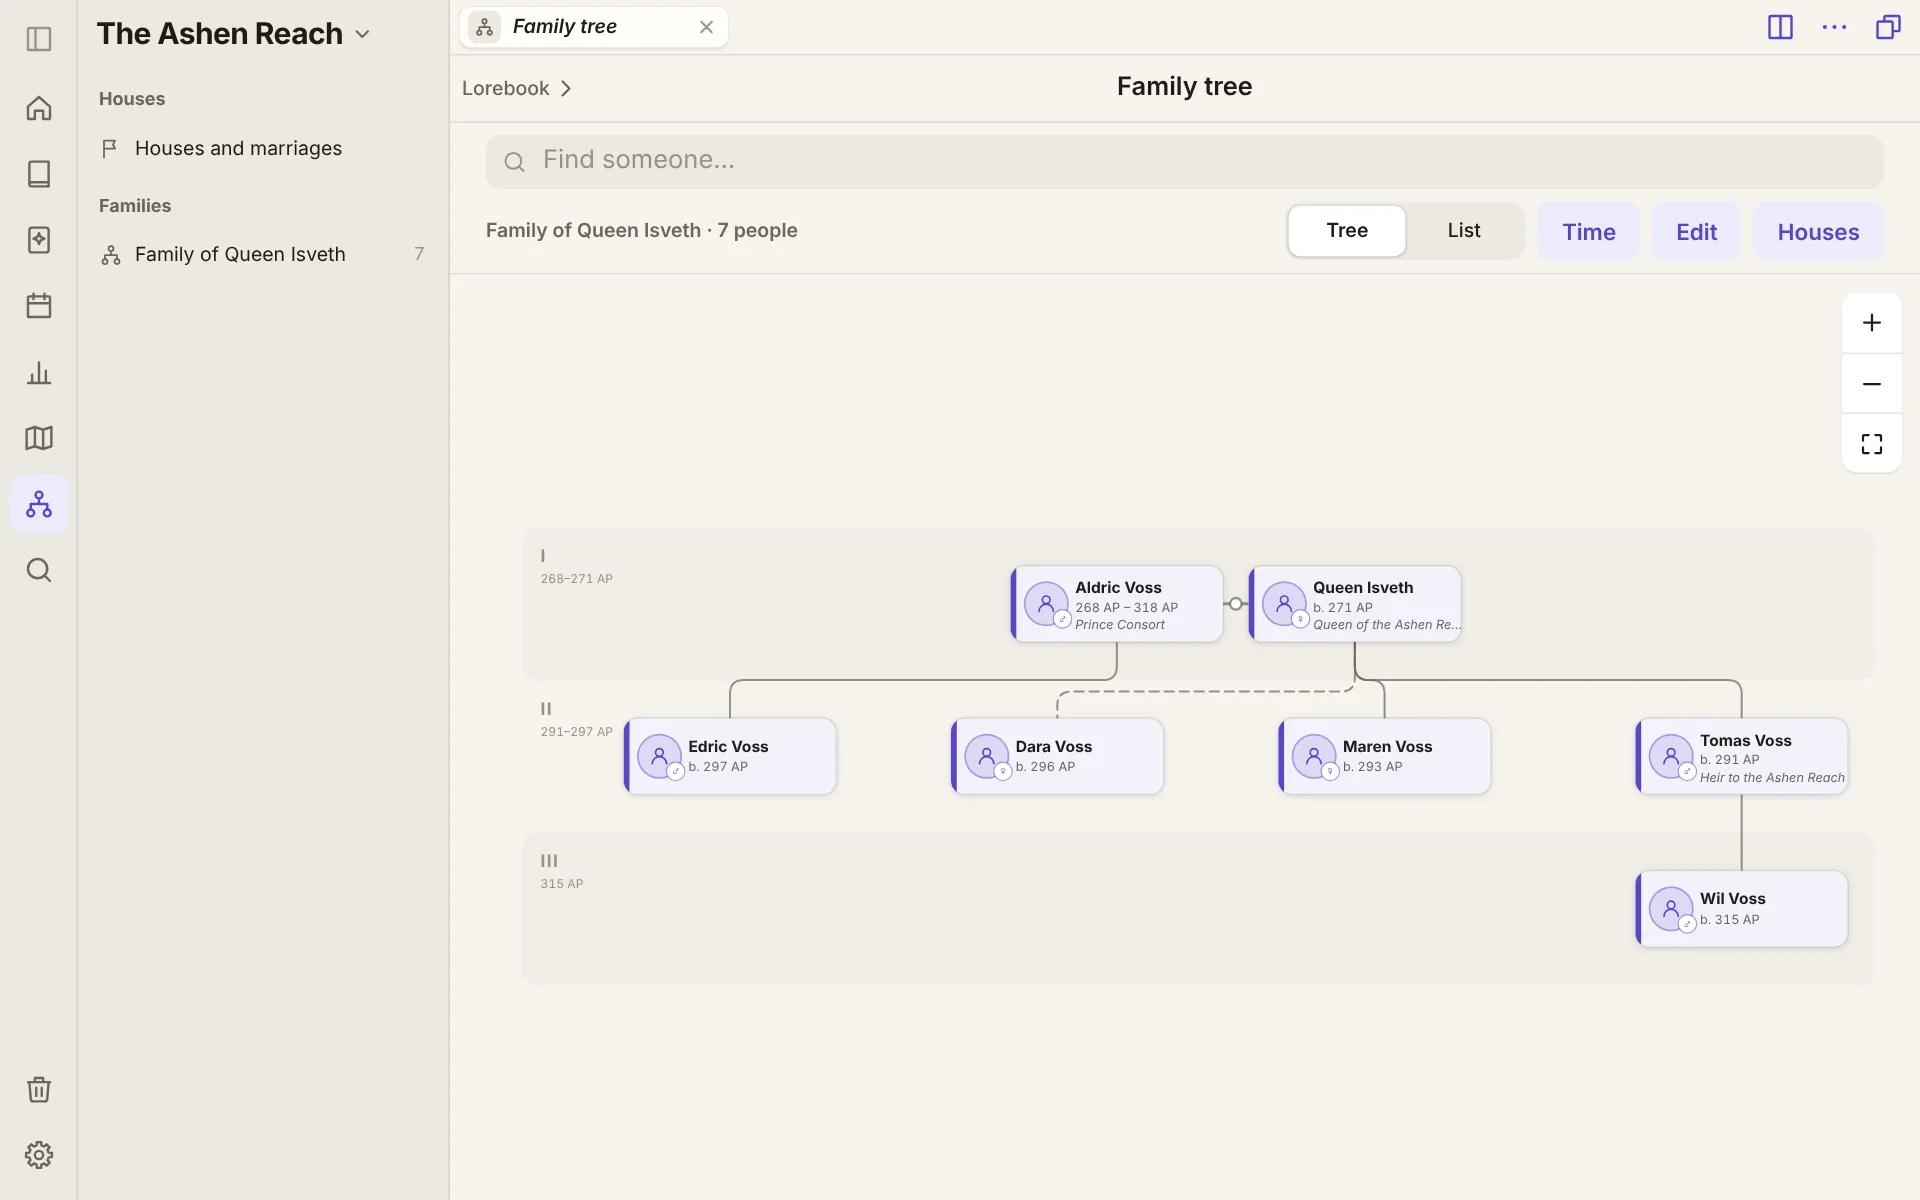1920x1200 pixels.
Task: Open Family of Queen Isveth in sidebar
Action: [x=263, y=254]
